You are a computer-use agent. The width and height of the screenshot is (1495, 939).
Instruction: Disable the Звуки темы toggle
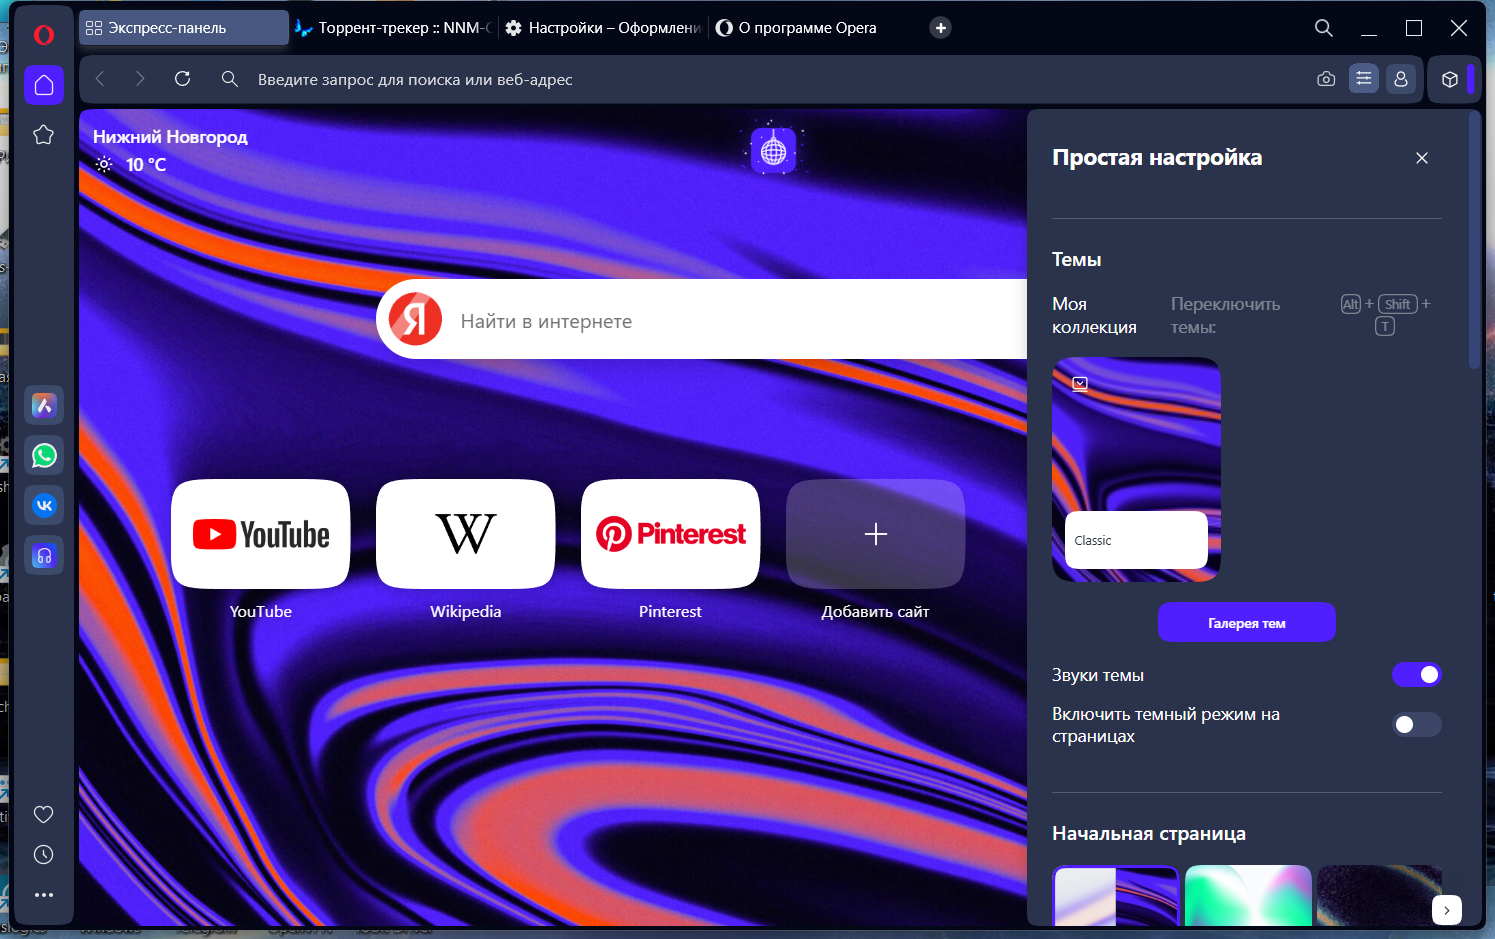pyautogui.click(x=1417, y=675)
